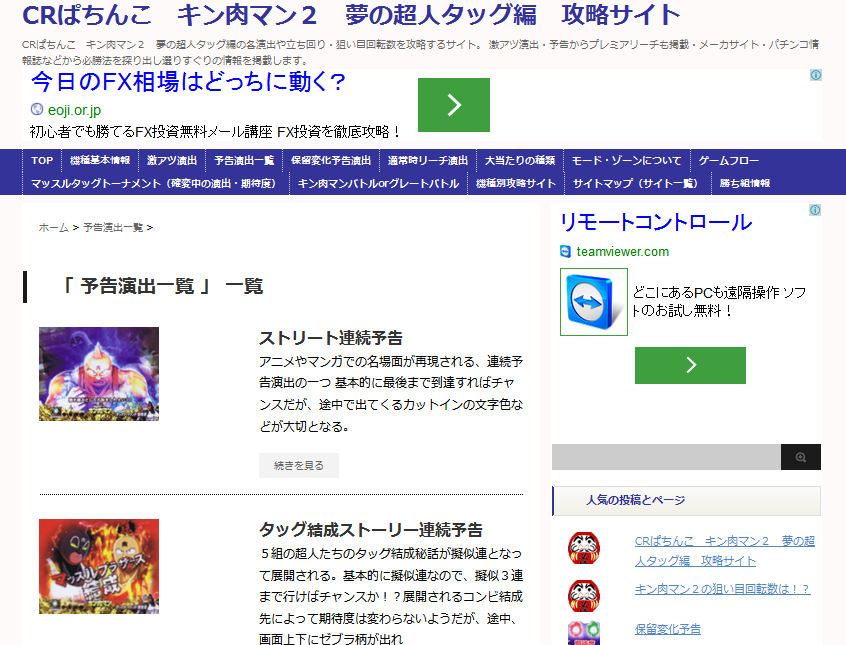846x645 pixels.
Task: Click daruma icon beside 狙い目回転数 post
Action: click(x=584, y=595)
